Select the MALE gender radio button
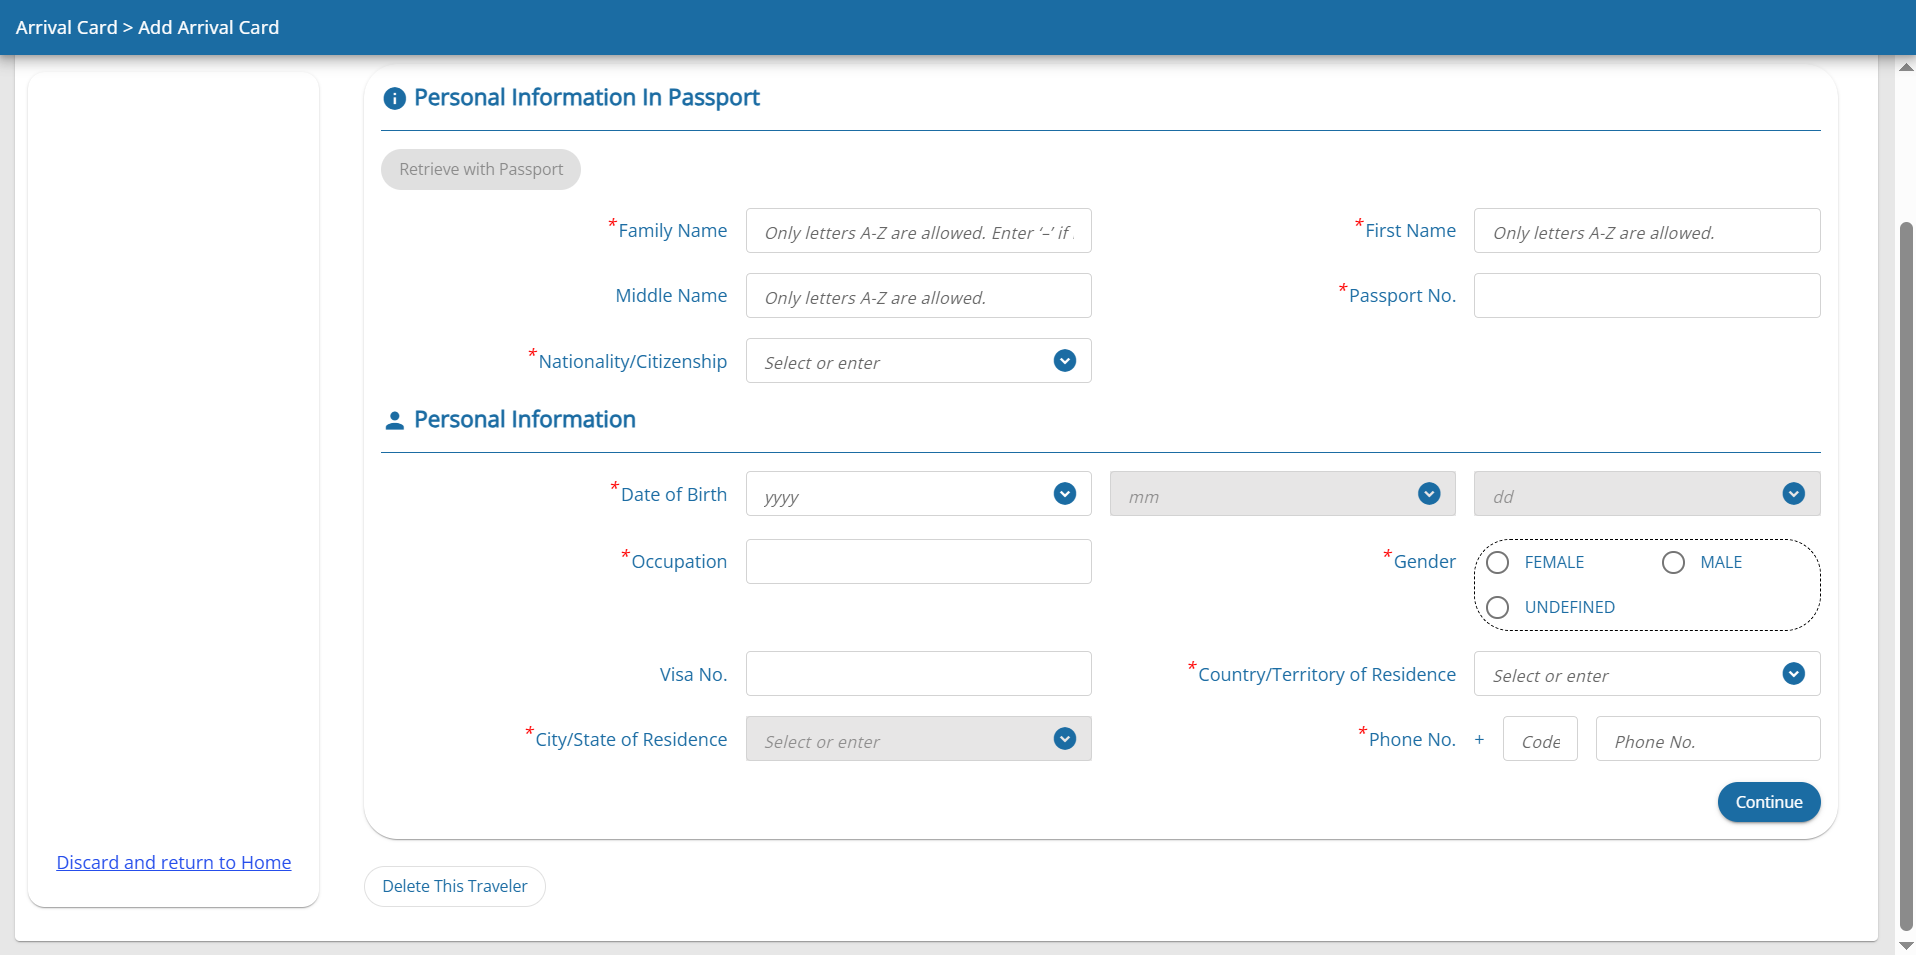The width and height of the screenshot is (1916, 955). pos(1672,562)
